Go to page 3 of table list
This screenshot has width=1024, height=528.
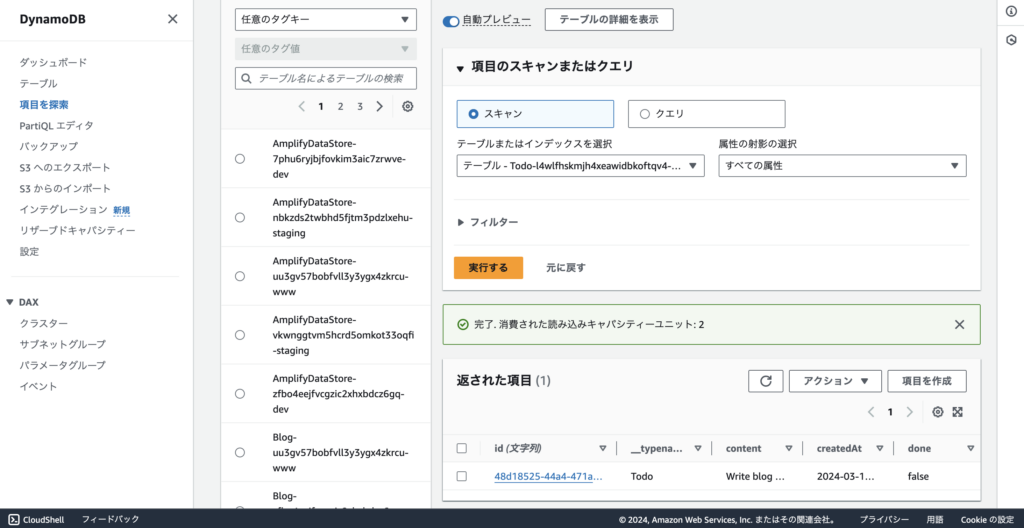click(360, 107)
